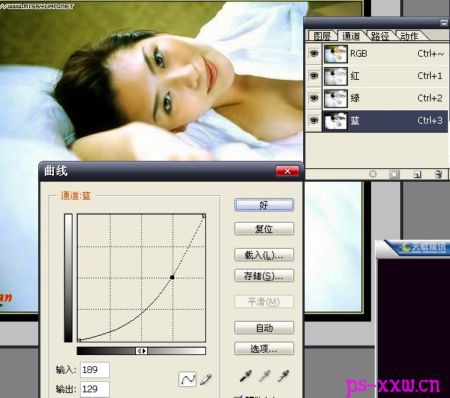Choose the pencil draw curve tool
450x398 pixels.
206,379
